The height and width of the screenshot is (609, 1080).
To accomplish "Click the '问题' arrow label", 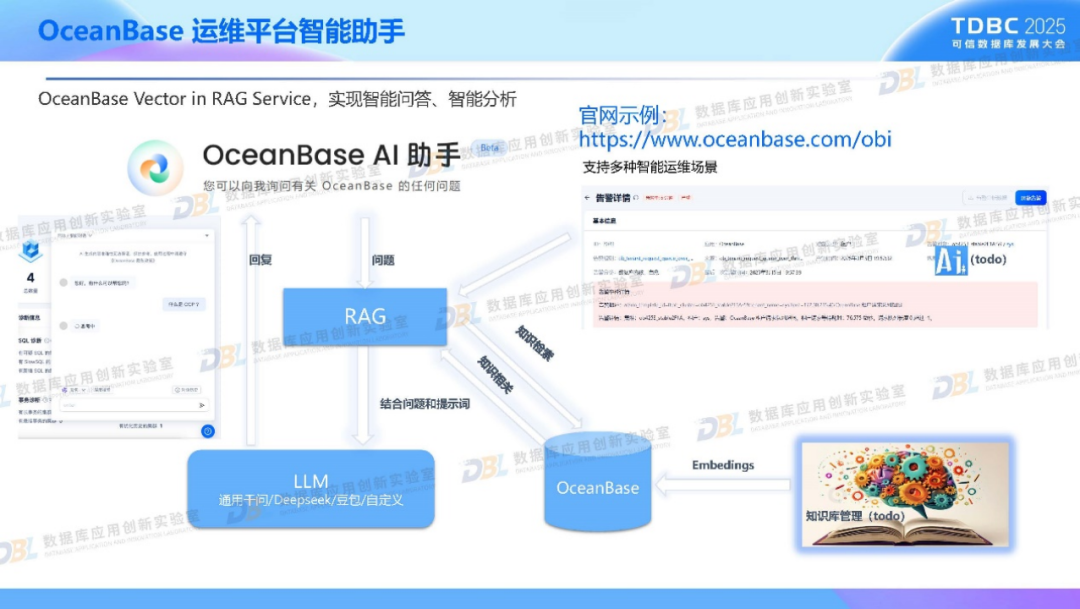I will point(383,260).
